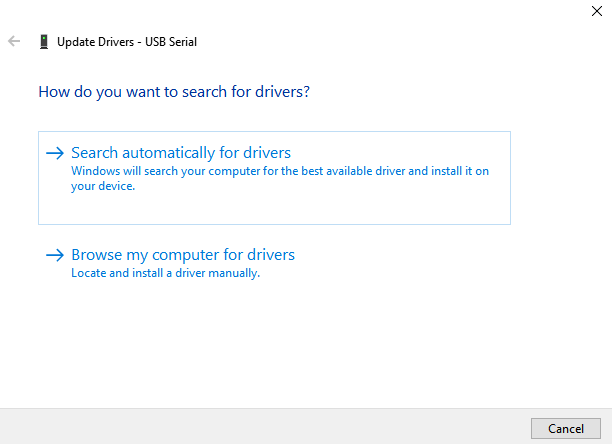Click the 'How do you want to search' heading
Viewport: 612px width, 444px height.
(x=174, y=92)
